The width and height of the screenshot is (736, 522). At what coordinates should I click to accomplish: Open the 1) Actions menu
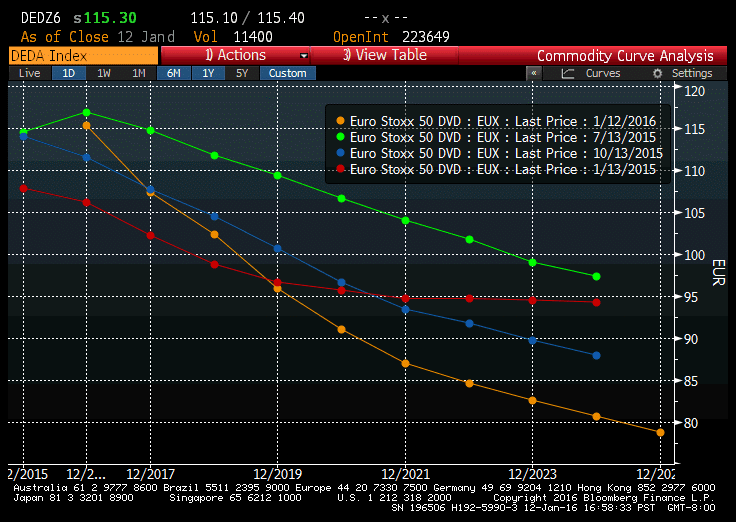click(235, 55)
